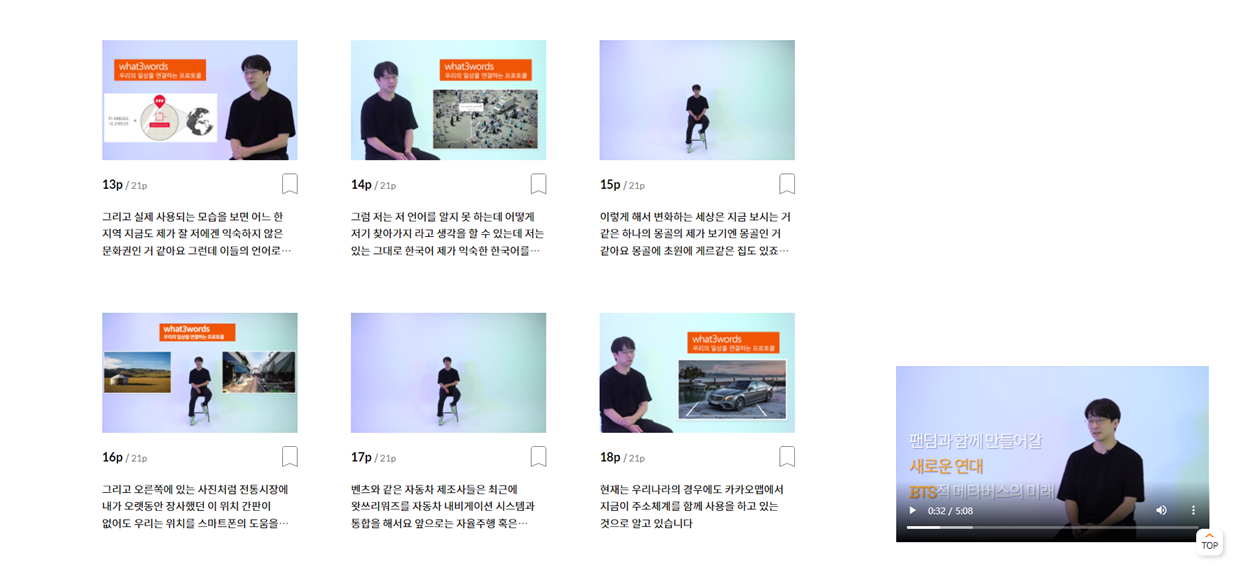Open the 16p thumbnail with market photos

(x=200, y=373)
